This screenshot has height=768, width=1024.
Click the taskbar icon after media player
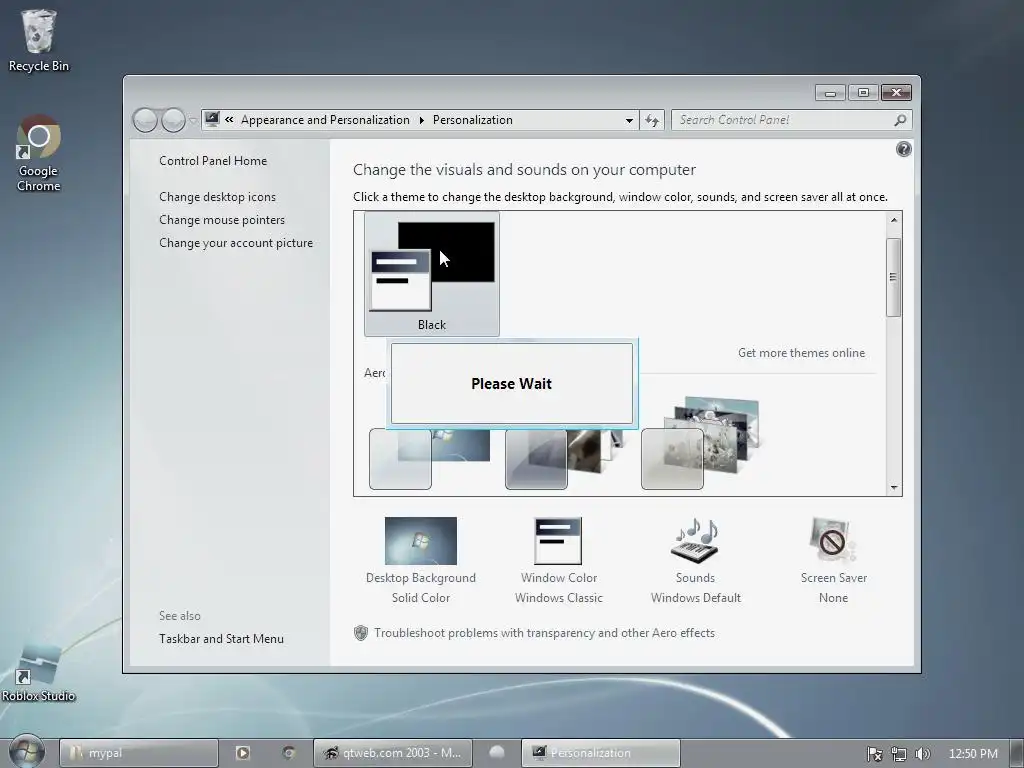289,753
